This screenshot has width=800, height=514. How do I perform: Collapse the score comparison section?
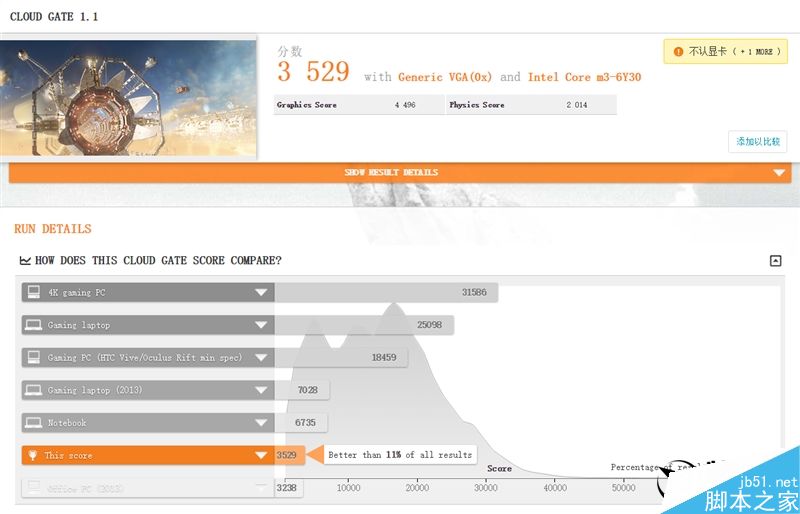click(x=775, y=261)
